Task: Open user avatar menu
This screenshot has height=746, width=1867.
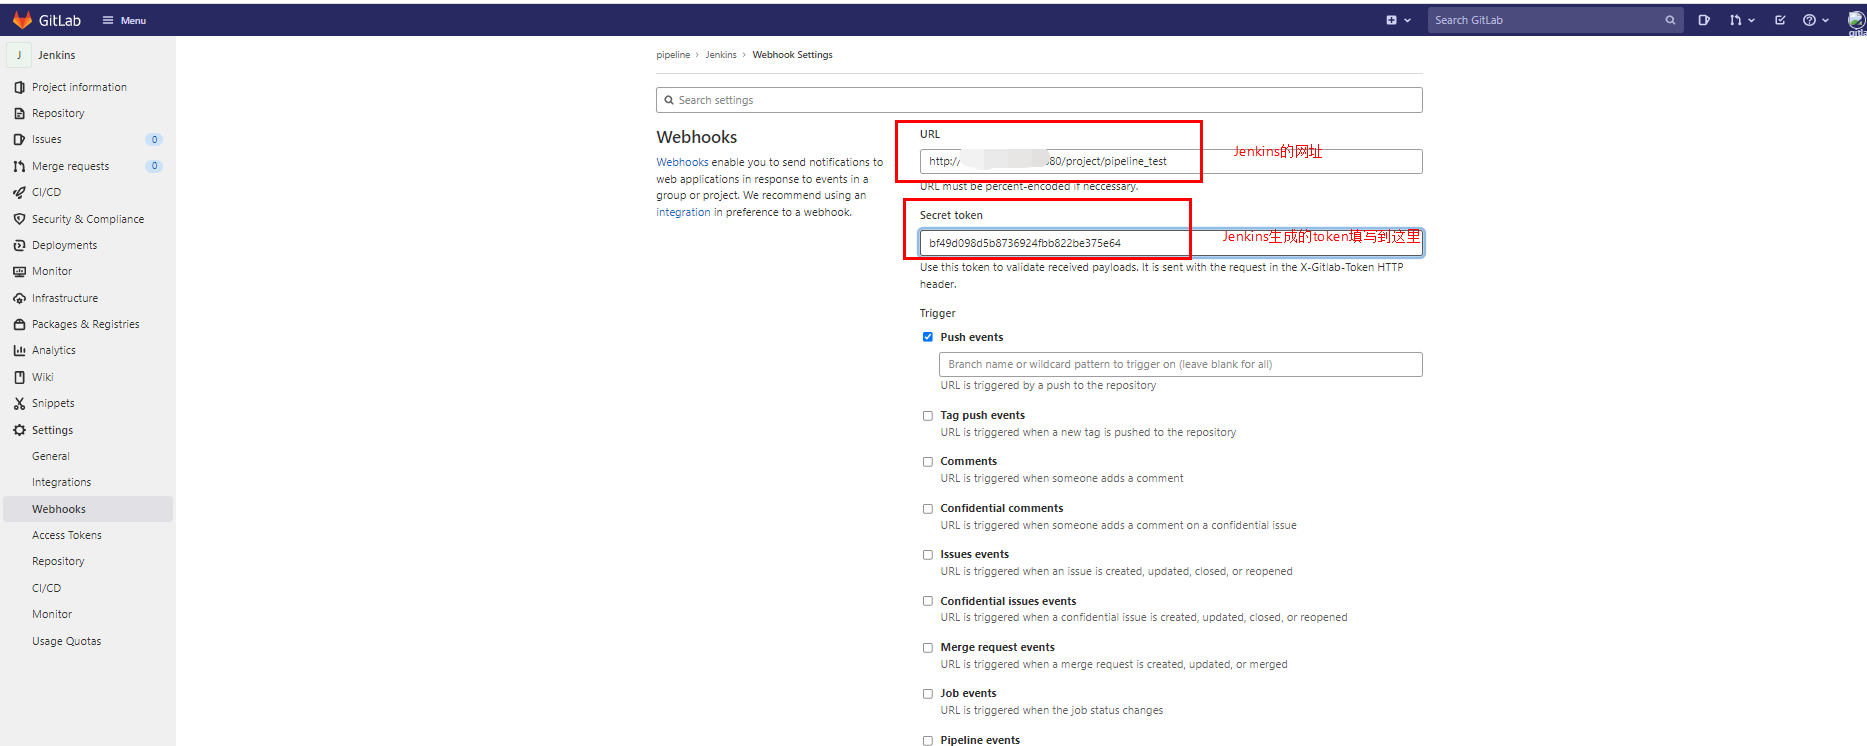Action: pos(1856,21)
